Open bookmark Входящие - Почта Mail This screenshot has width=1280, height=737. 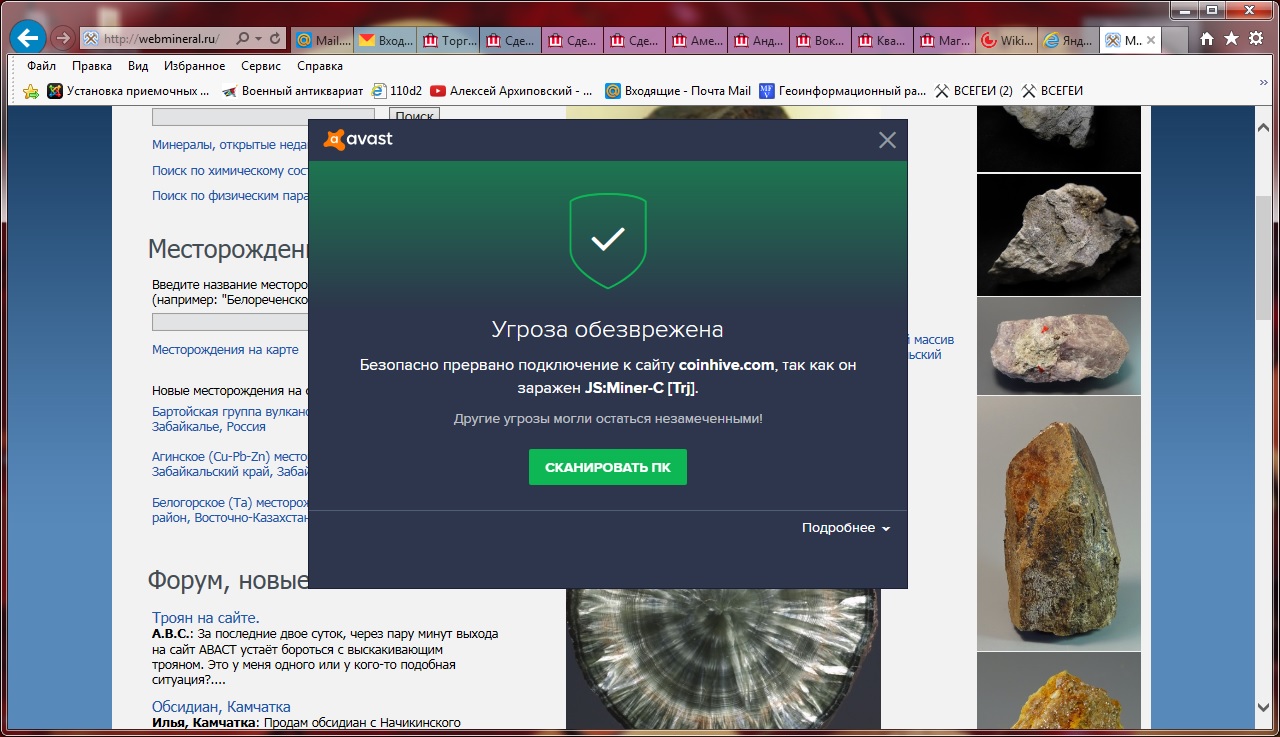click(678, 91)
